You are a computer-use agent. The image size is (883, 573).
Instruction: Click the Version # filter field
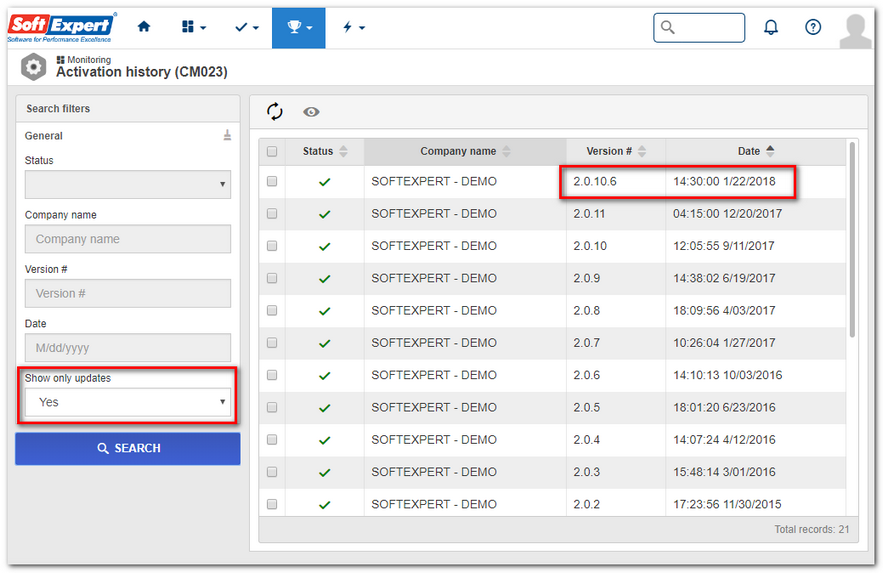click(128, 293)
